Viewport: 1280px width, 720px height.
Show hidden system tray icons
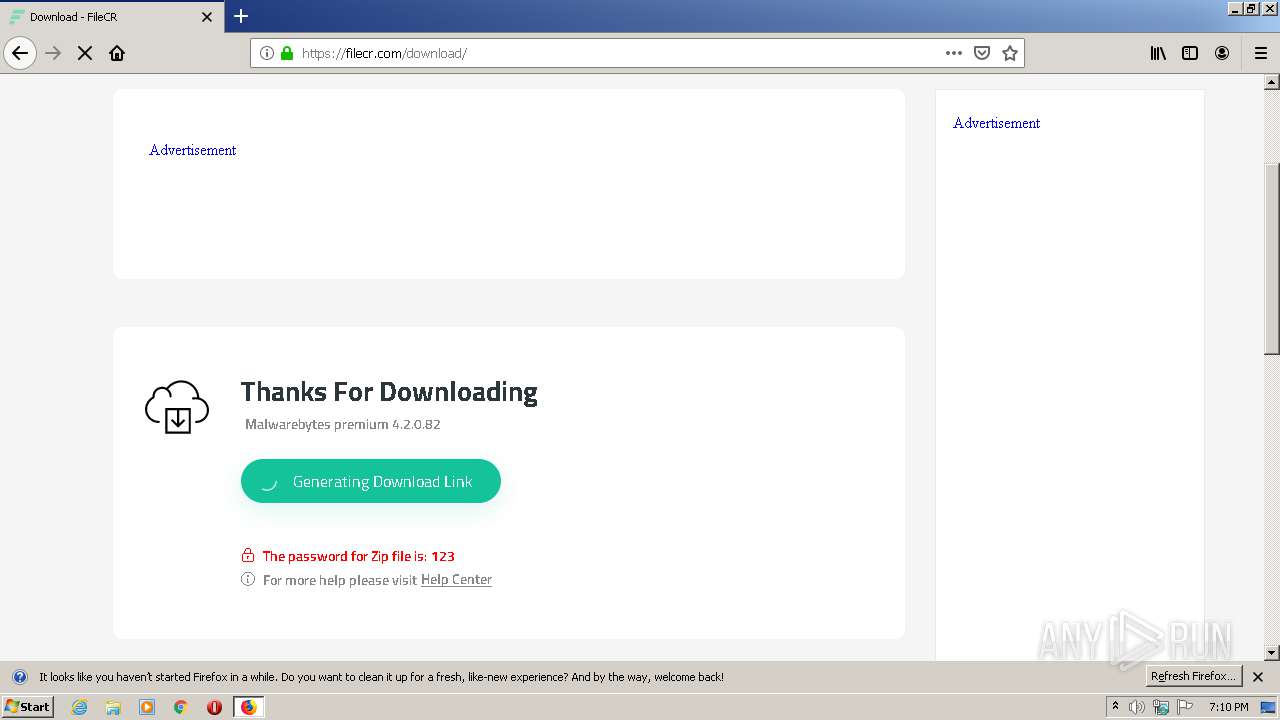click(1115, 707)
